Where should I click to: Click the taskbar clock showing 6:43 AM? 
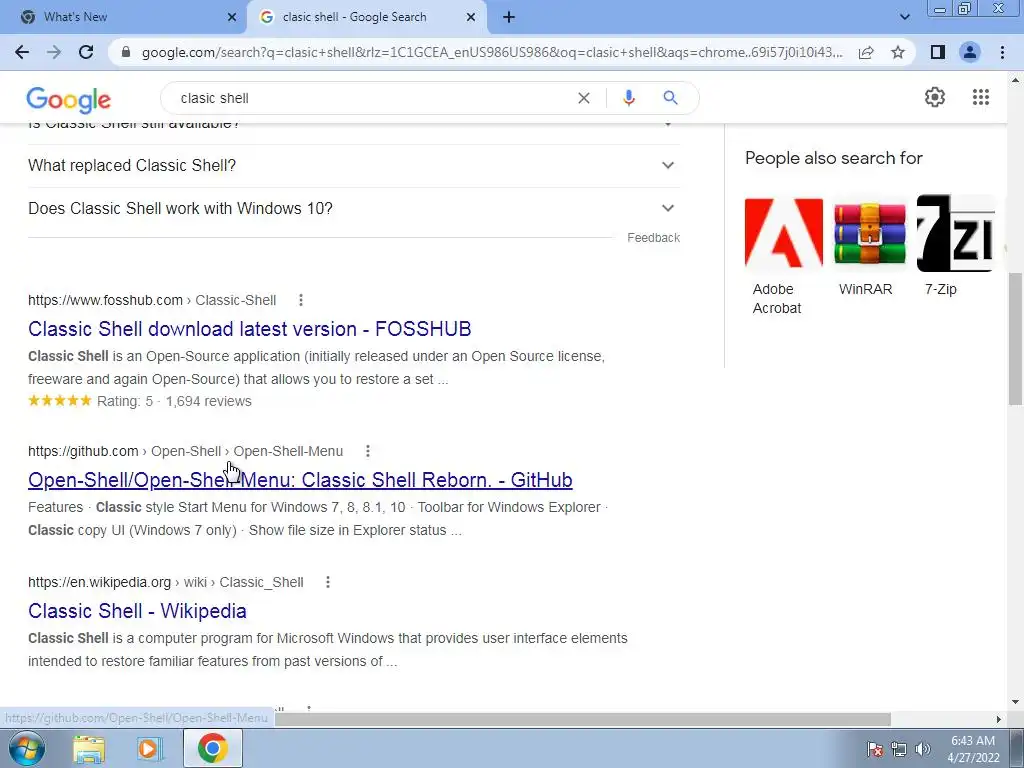973,749
